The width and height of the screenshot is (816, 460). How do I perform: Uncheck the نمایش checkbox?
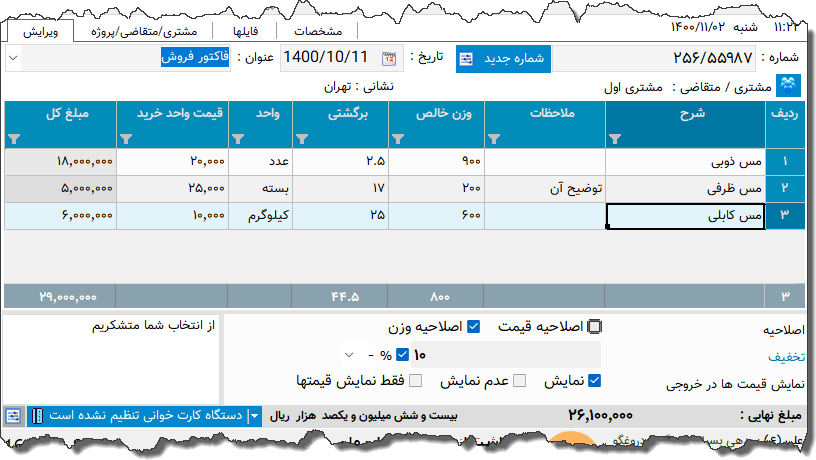tap(594, 380)
